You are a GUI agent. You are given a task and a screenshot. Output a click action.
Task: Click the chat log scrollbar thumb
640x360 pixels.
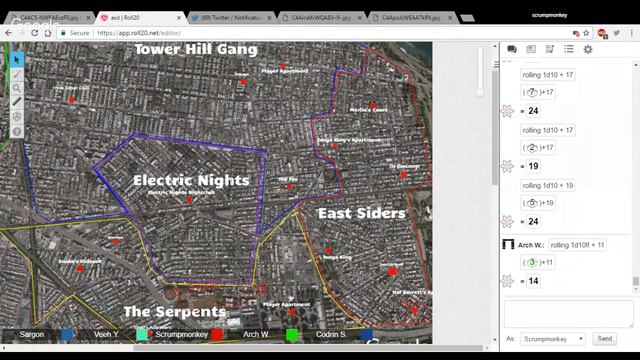[636, 281]
